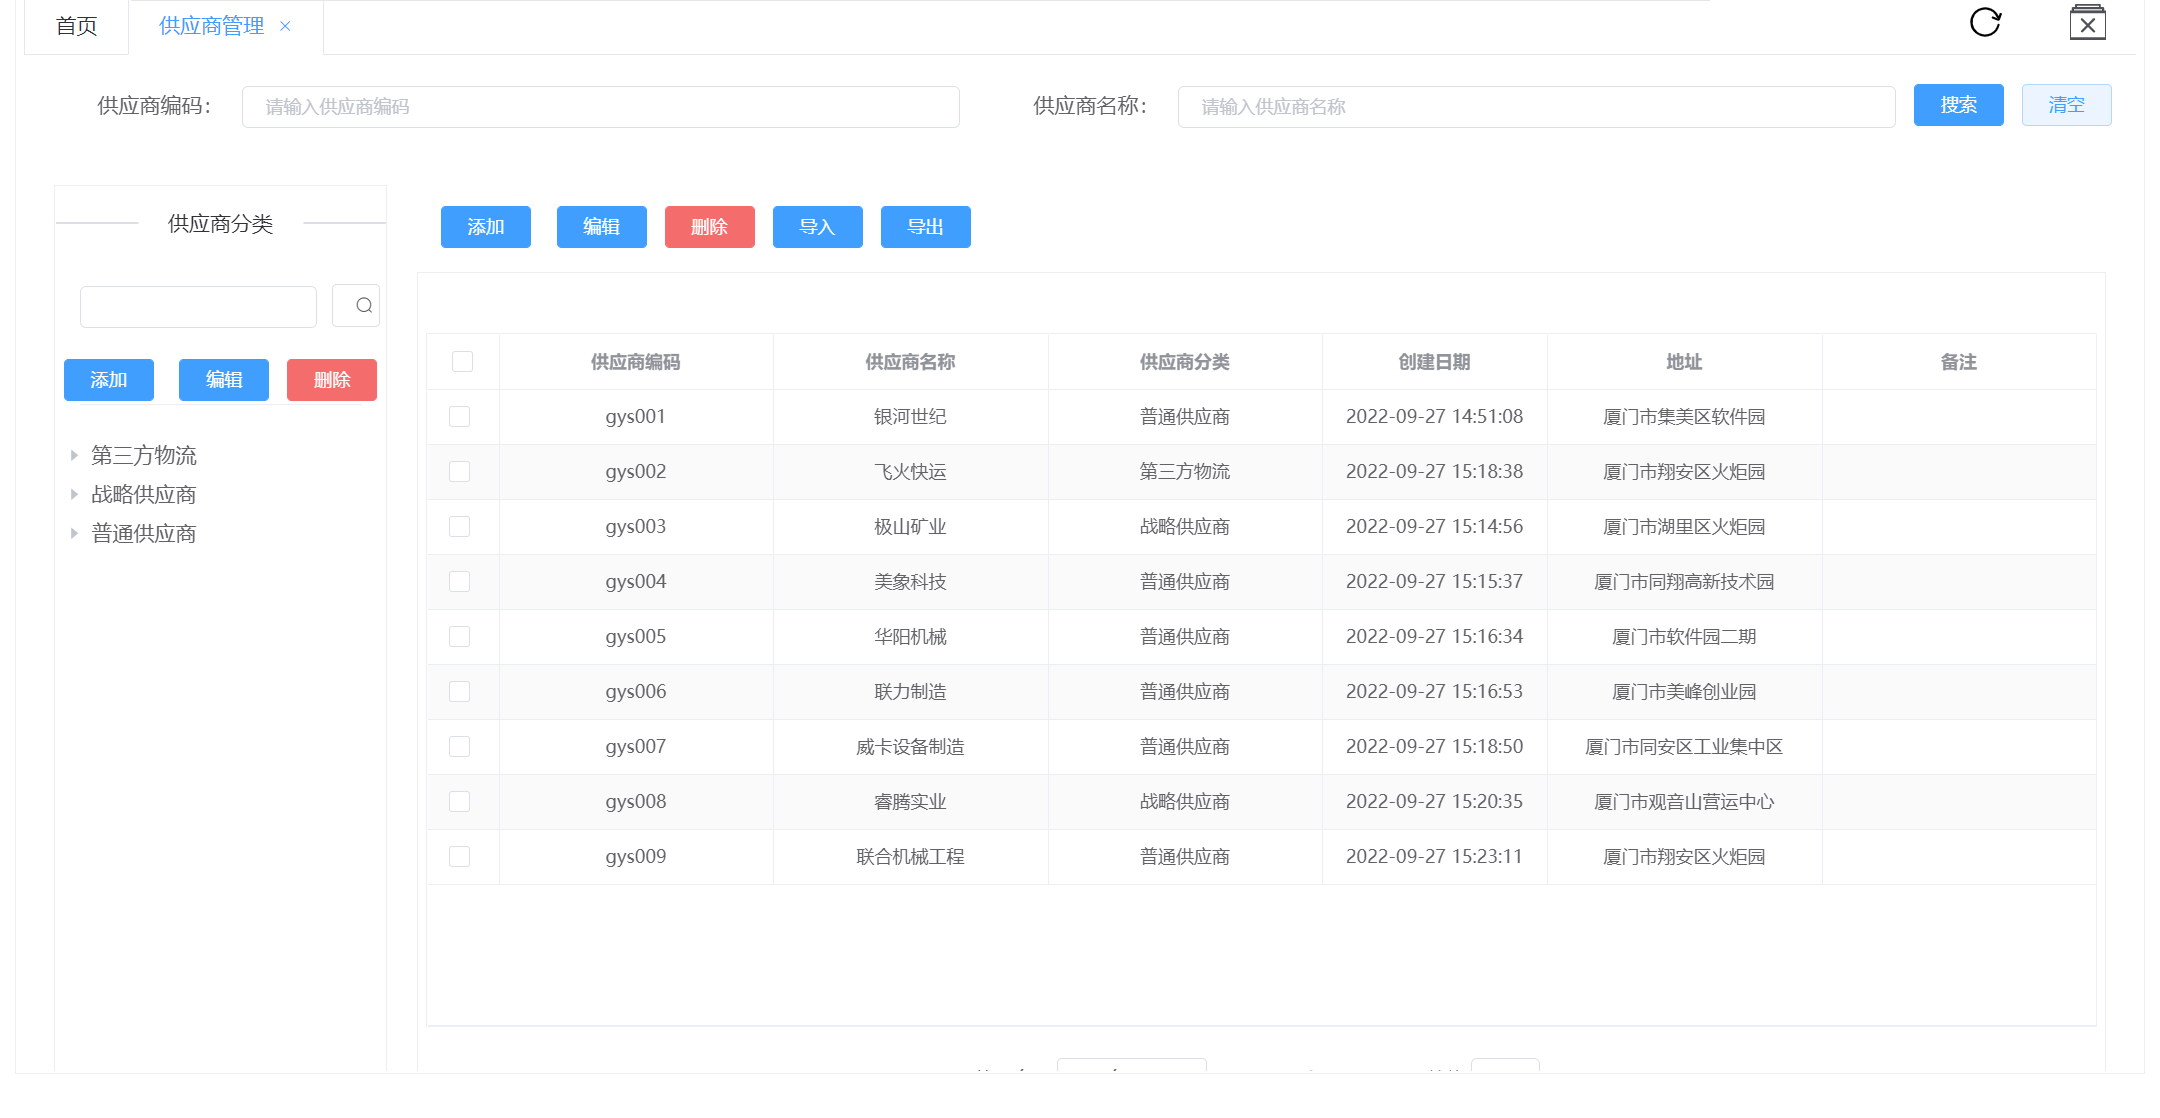
Task: Select the gys009 row checkbox
Action: tap(460, 857)
